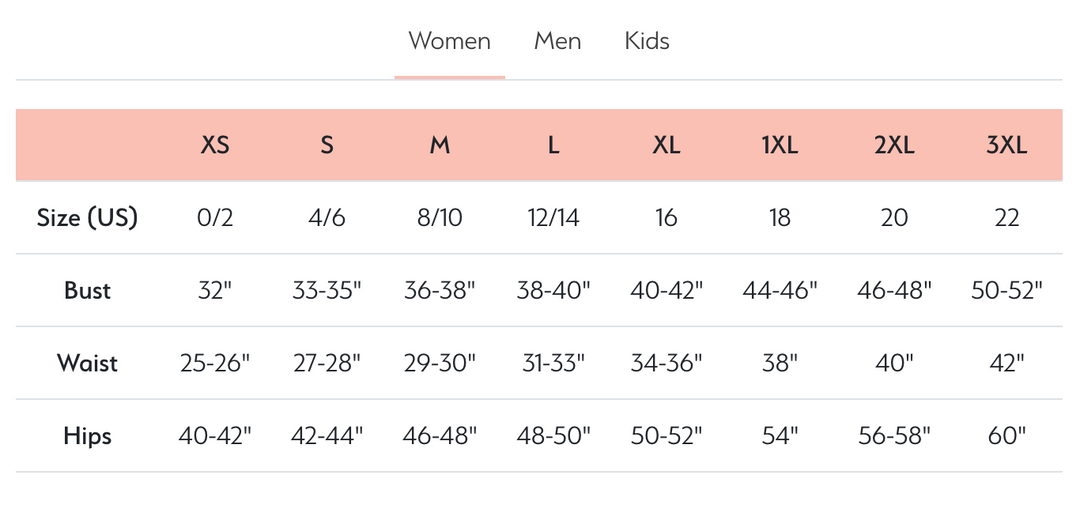
Task: Switch to the Women tab
Action: coord(449,42)
